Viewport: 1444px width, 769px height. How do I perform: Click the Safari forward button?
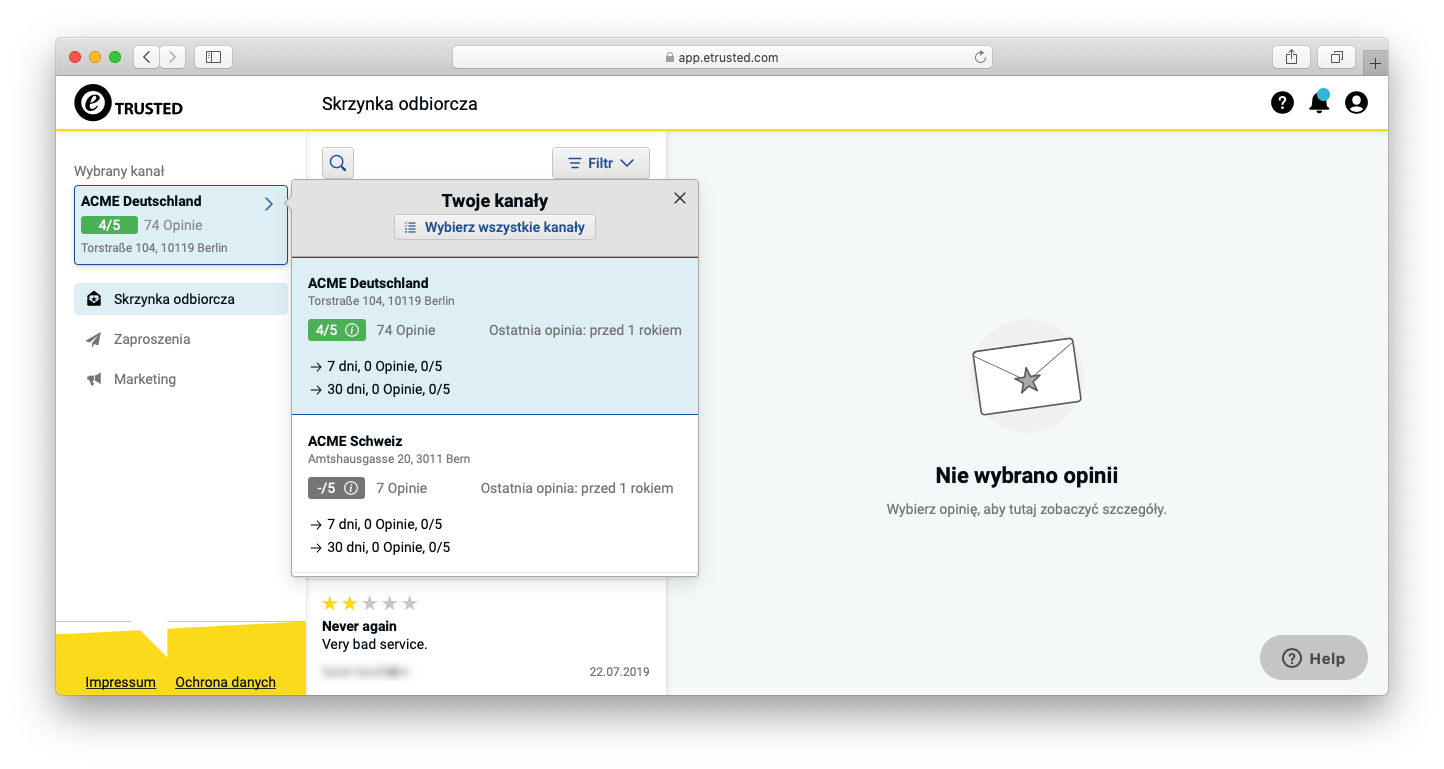[173, 57]
